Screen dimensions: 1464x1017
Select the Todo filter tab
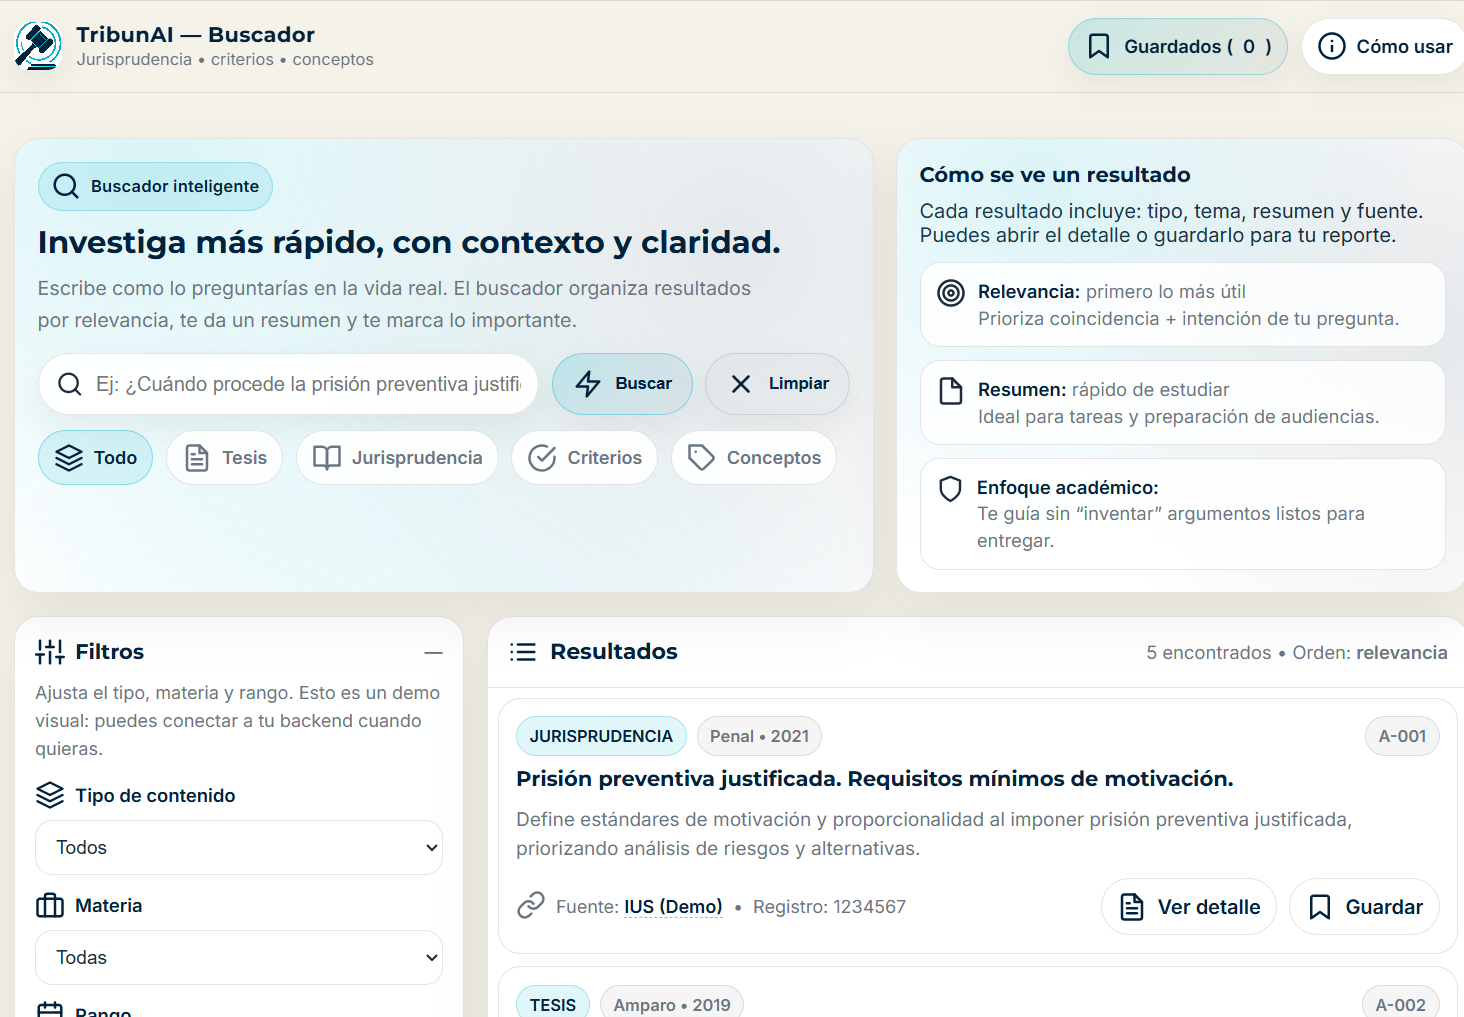(x=95, y=458)
